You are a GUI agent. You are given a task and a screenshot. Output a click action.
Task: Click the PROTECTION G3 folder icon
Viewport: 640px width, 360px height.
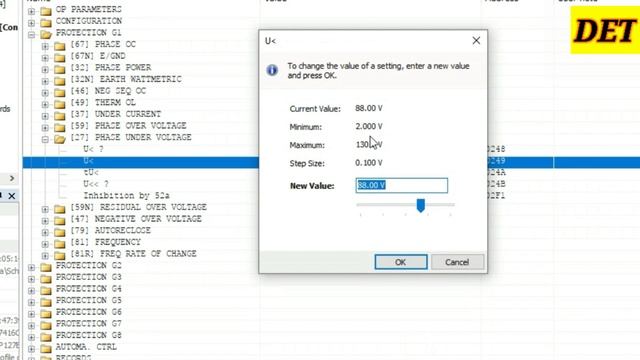46,279
